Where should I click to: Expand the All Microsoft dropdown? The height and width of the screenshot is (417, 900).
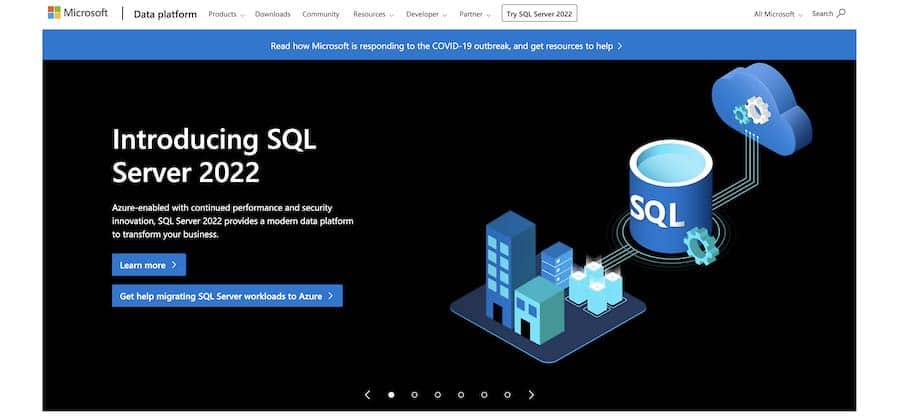pyautogui.click(x=778, y=14)
